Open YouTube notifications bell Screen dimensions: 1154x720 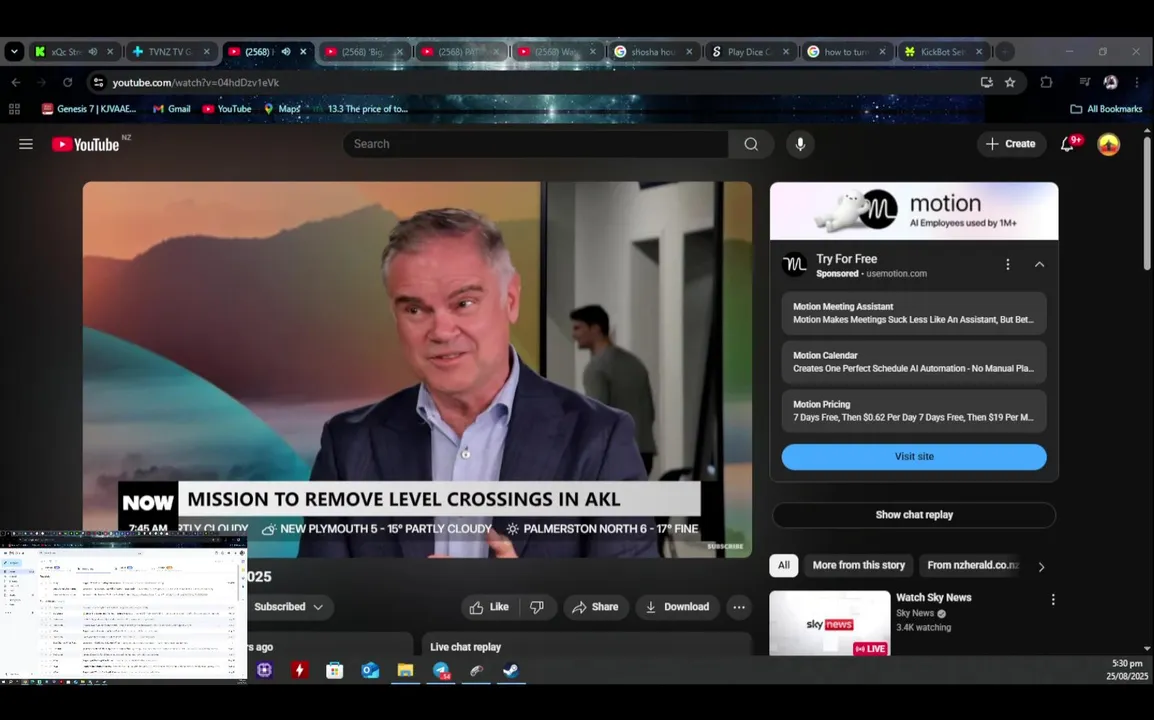point(1068,144)
